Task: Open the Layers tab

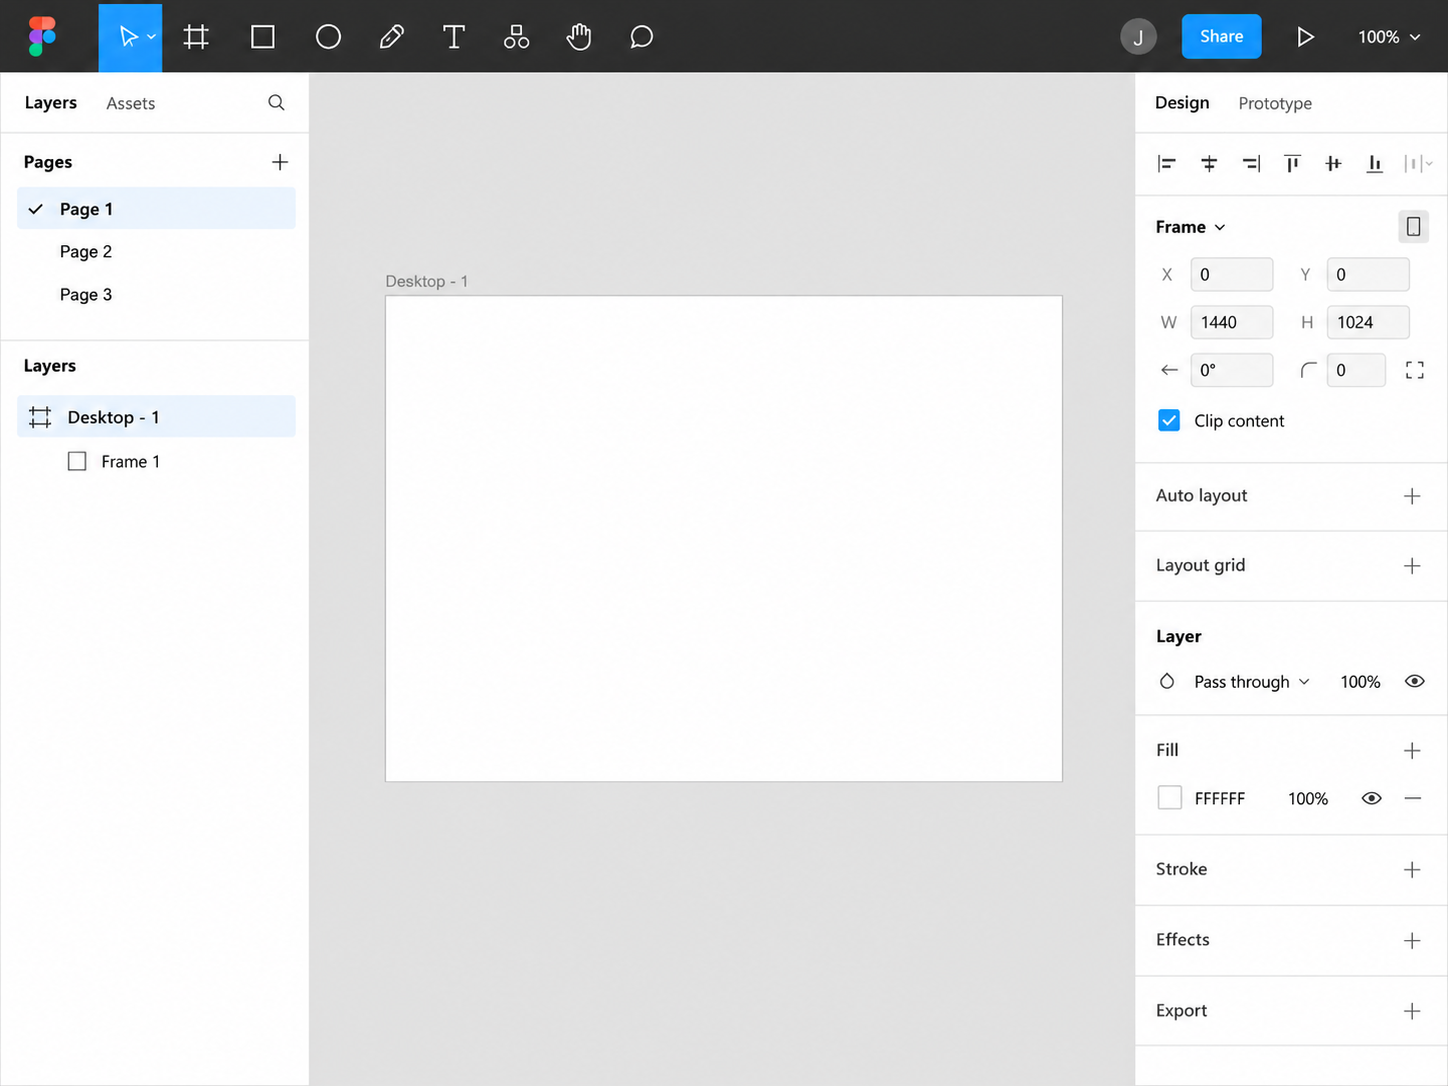Action: pyautogui.click(x=50, y=103)
